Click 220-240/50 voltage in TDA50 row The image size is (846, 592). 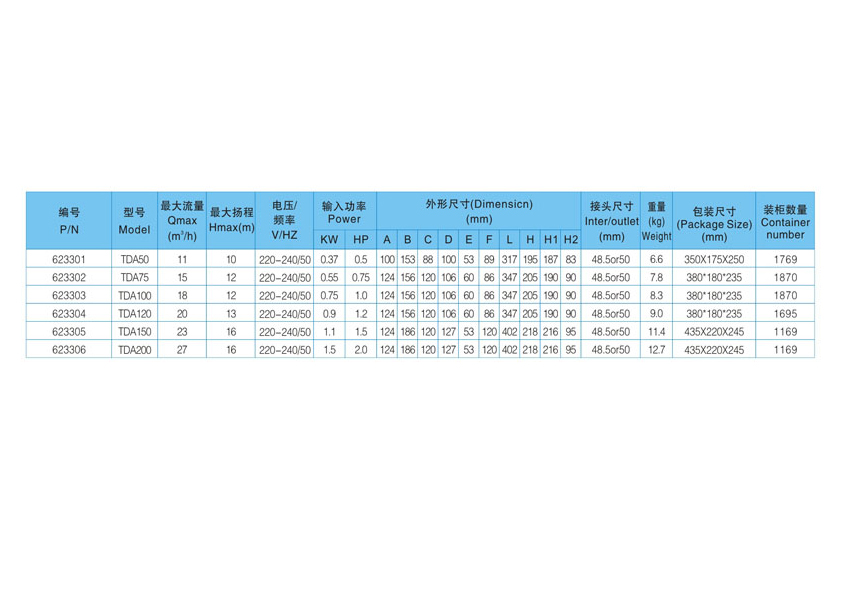tap(285, 260)
